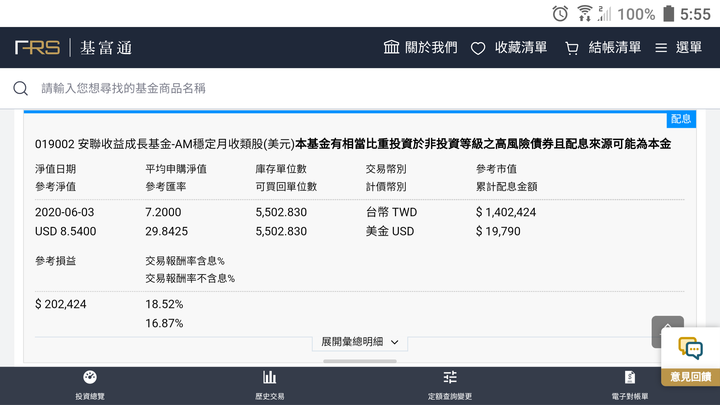Screen dimensions: 720x405
Task: Select the 參考市值 column header
Action: [496, 169]
